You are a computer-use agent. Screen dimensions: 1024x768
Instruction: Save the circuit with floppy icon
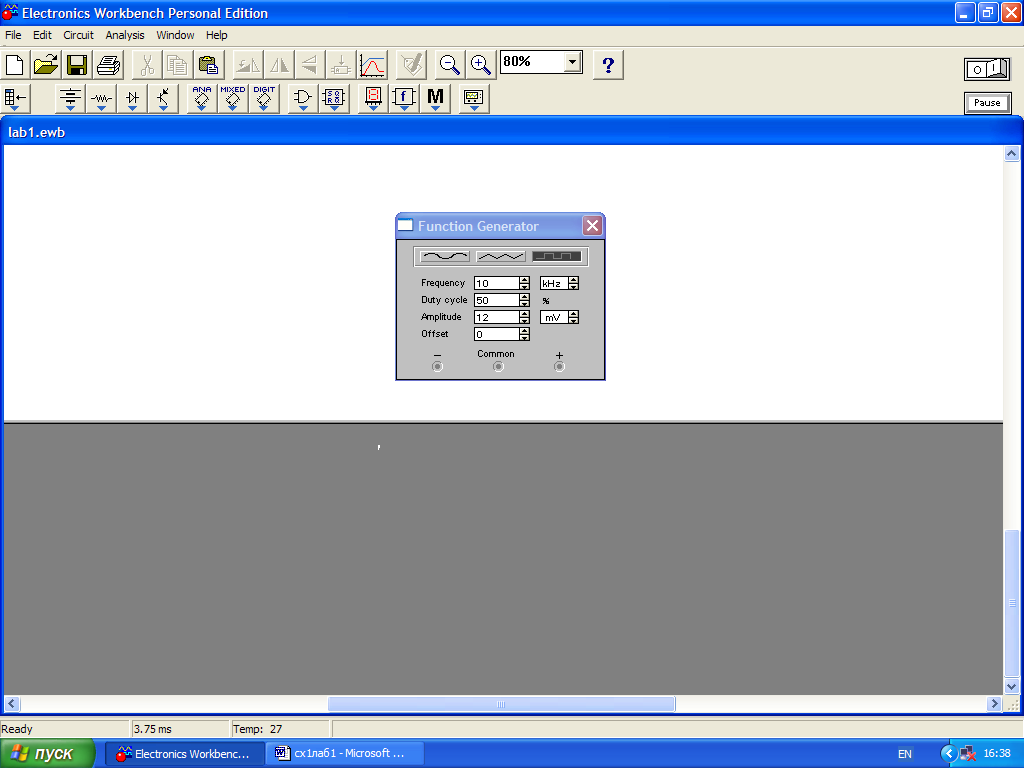coord(77,65)
